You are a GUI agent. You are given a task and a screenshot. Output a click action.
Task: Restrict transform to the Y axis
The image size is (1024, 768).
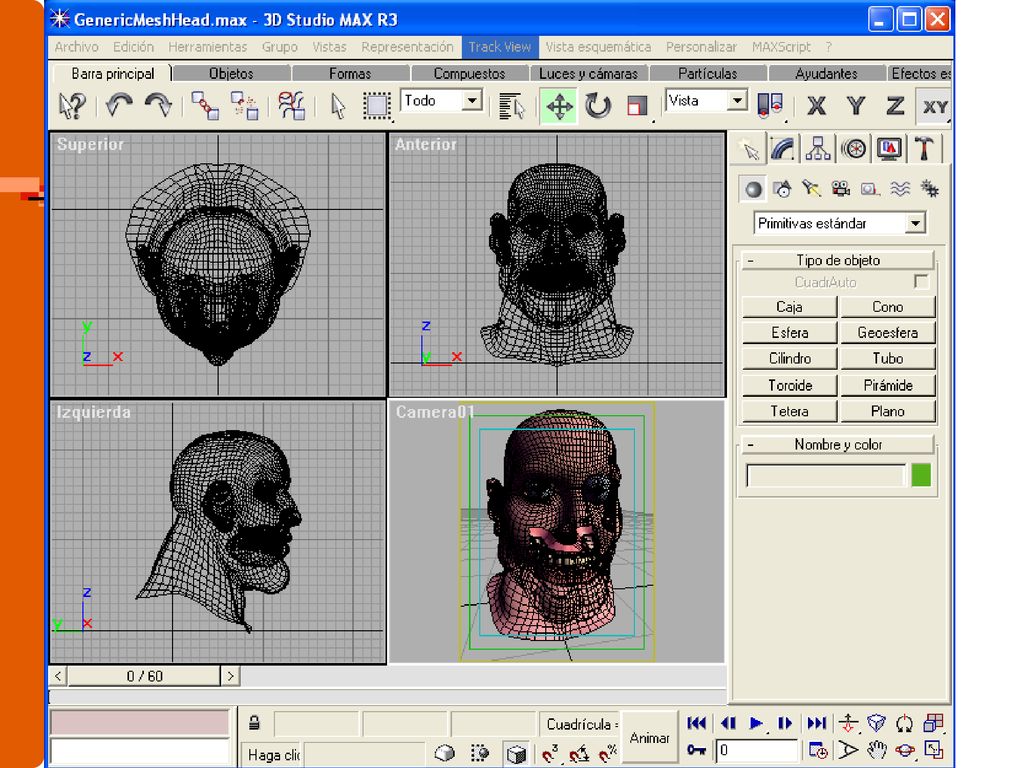[856, 105]
